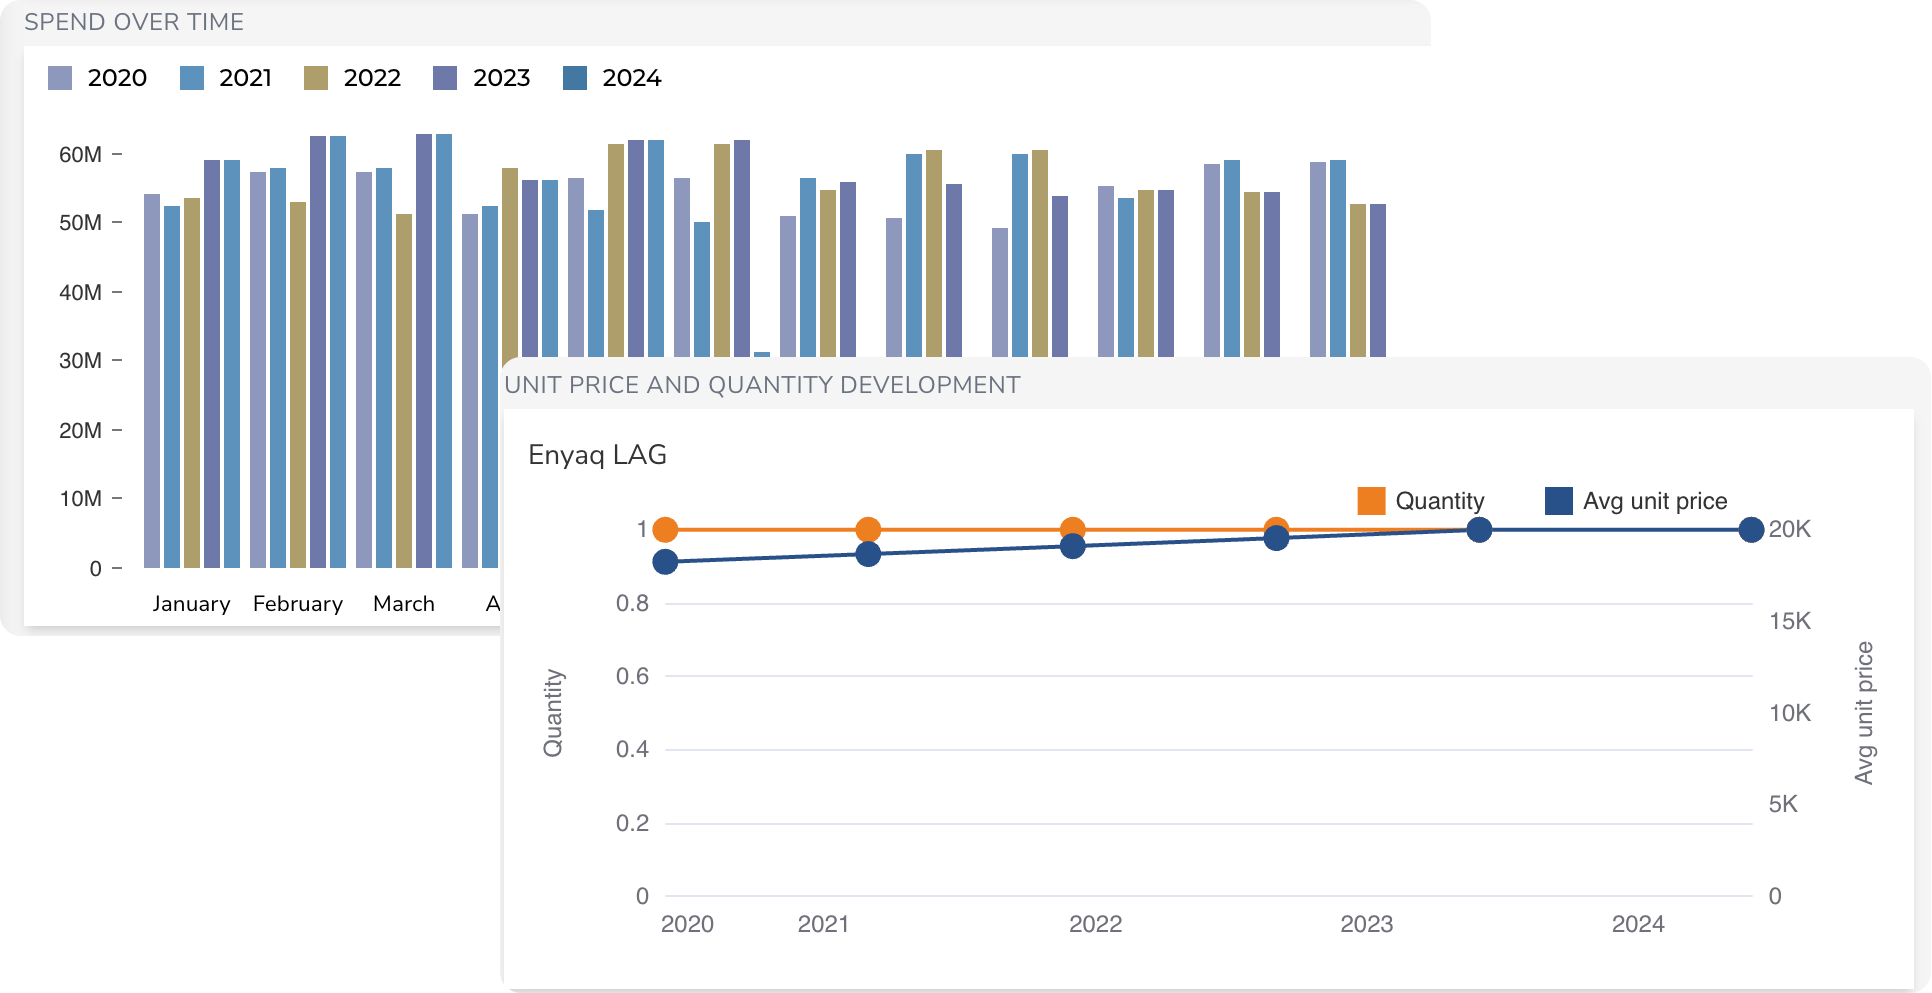Click the January 2023 bar

(212, 364)
